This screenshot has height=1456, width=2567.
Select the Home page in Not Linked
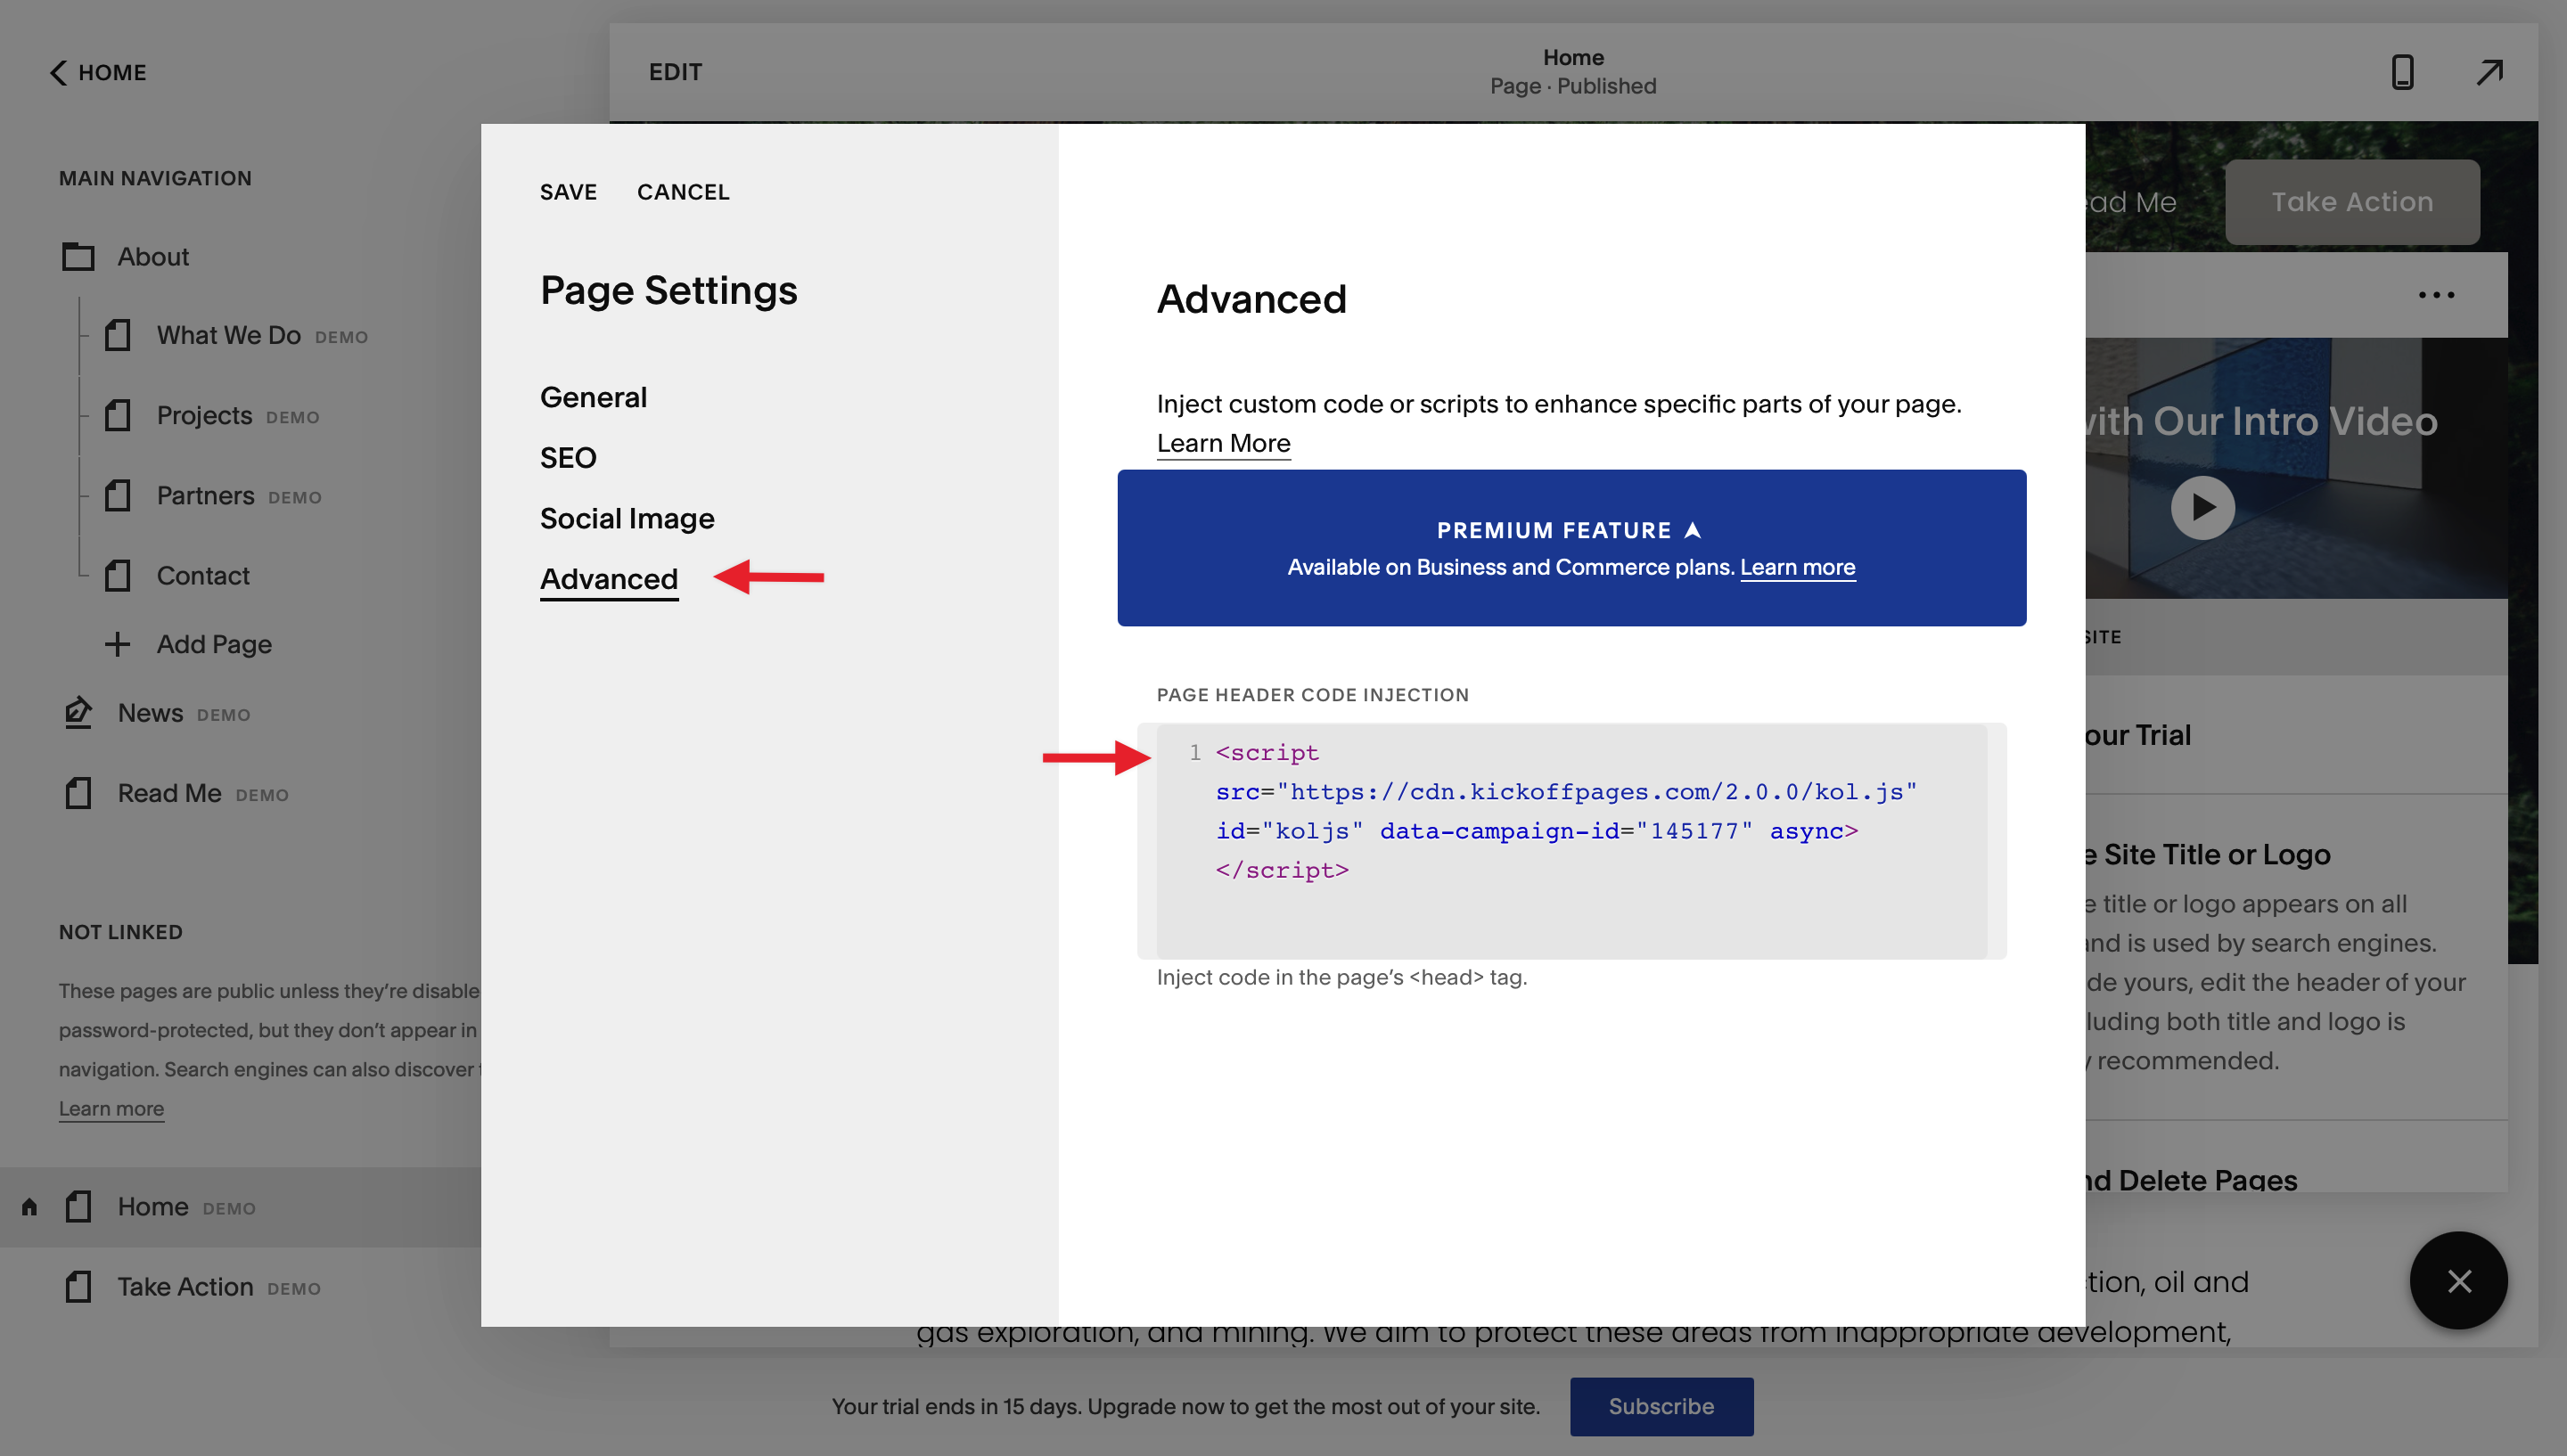[153, 1207]
